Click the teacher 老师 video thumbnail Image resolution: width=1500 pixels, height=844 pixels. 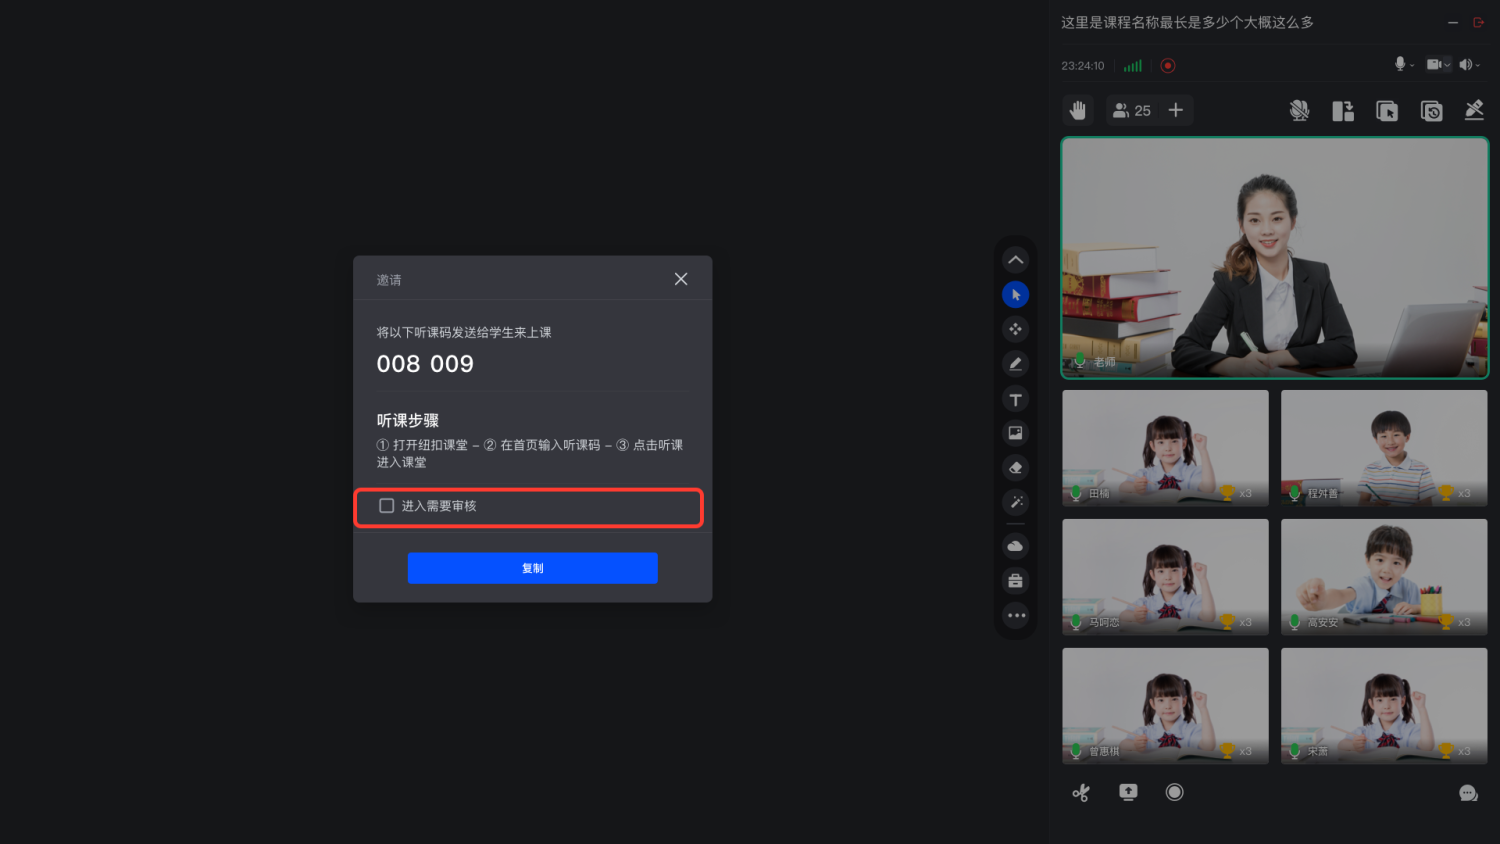point(1274,258)
